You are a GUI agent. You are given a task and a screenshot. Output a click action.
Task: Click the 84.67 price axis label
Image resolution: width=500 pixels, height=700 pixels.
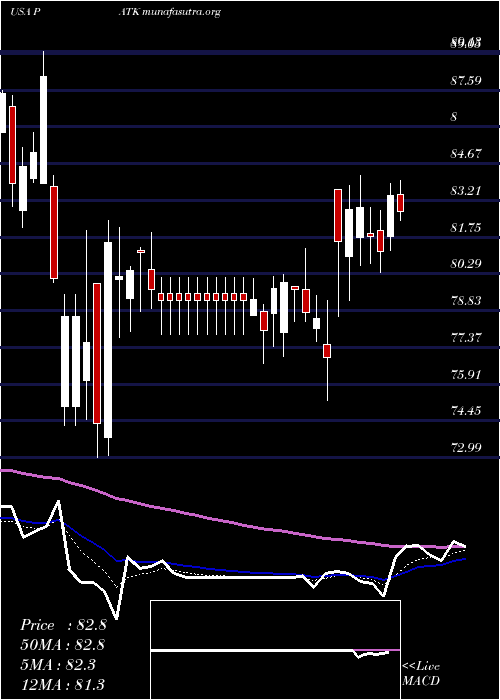pos(466,154)
